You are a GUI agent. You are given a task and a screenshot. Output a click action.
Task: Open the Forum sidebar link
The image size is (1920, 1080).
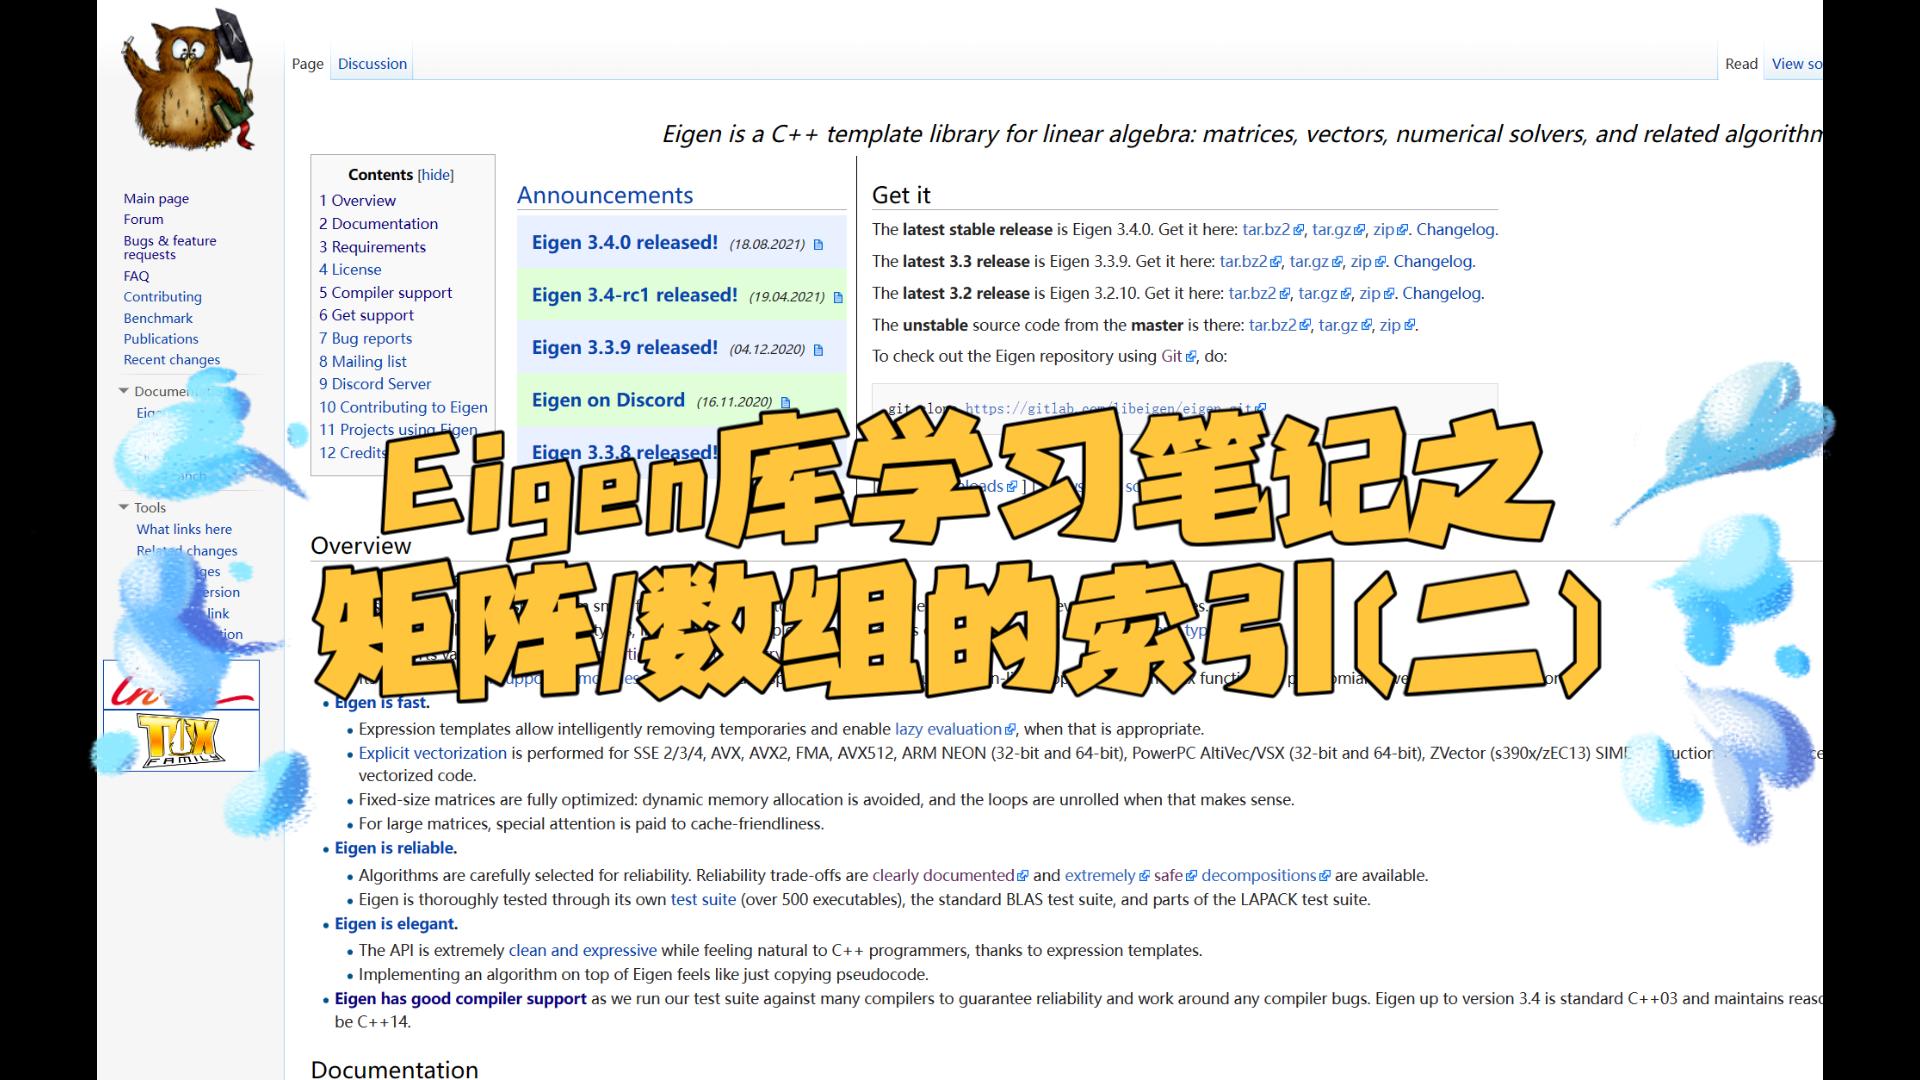click(x=143, y=220)
